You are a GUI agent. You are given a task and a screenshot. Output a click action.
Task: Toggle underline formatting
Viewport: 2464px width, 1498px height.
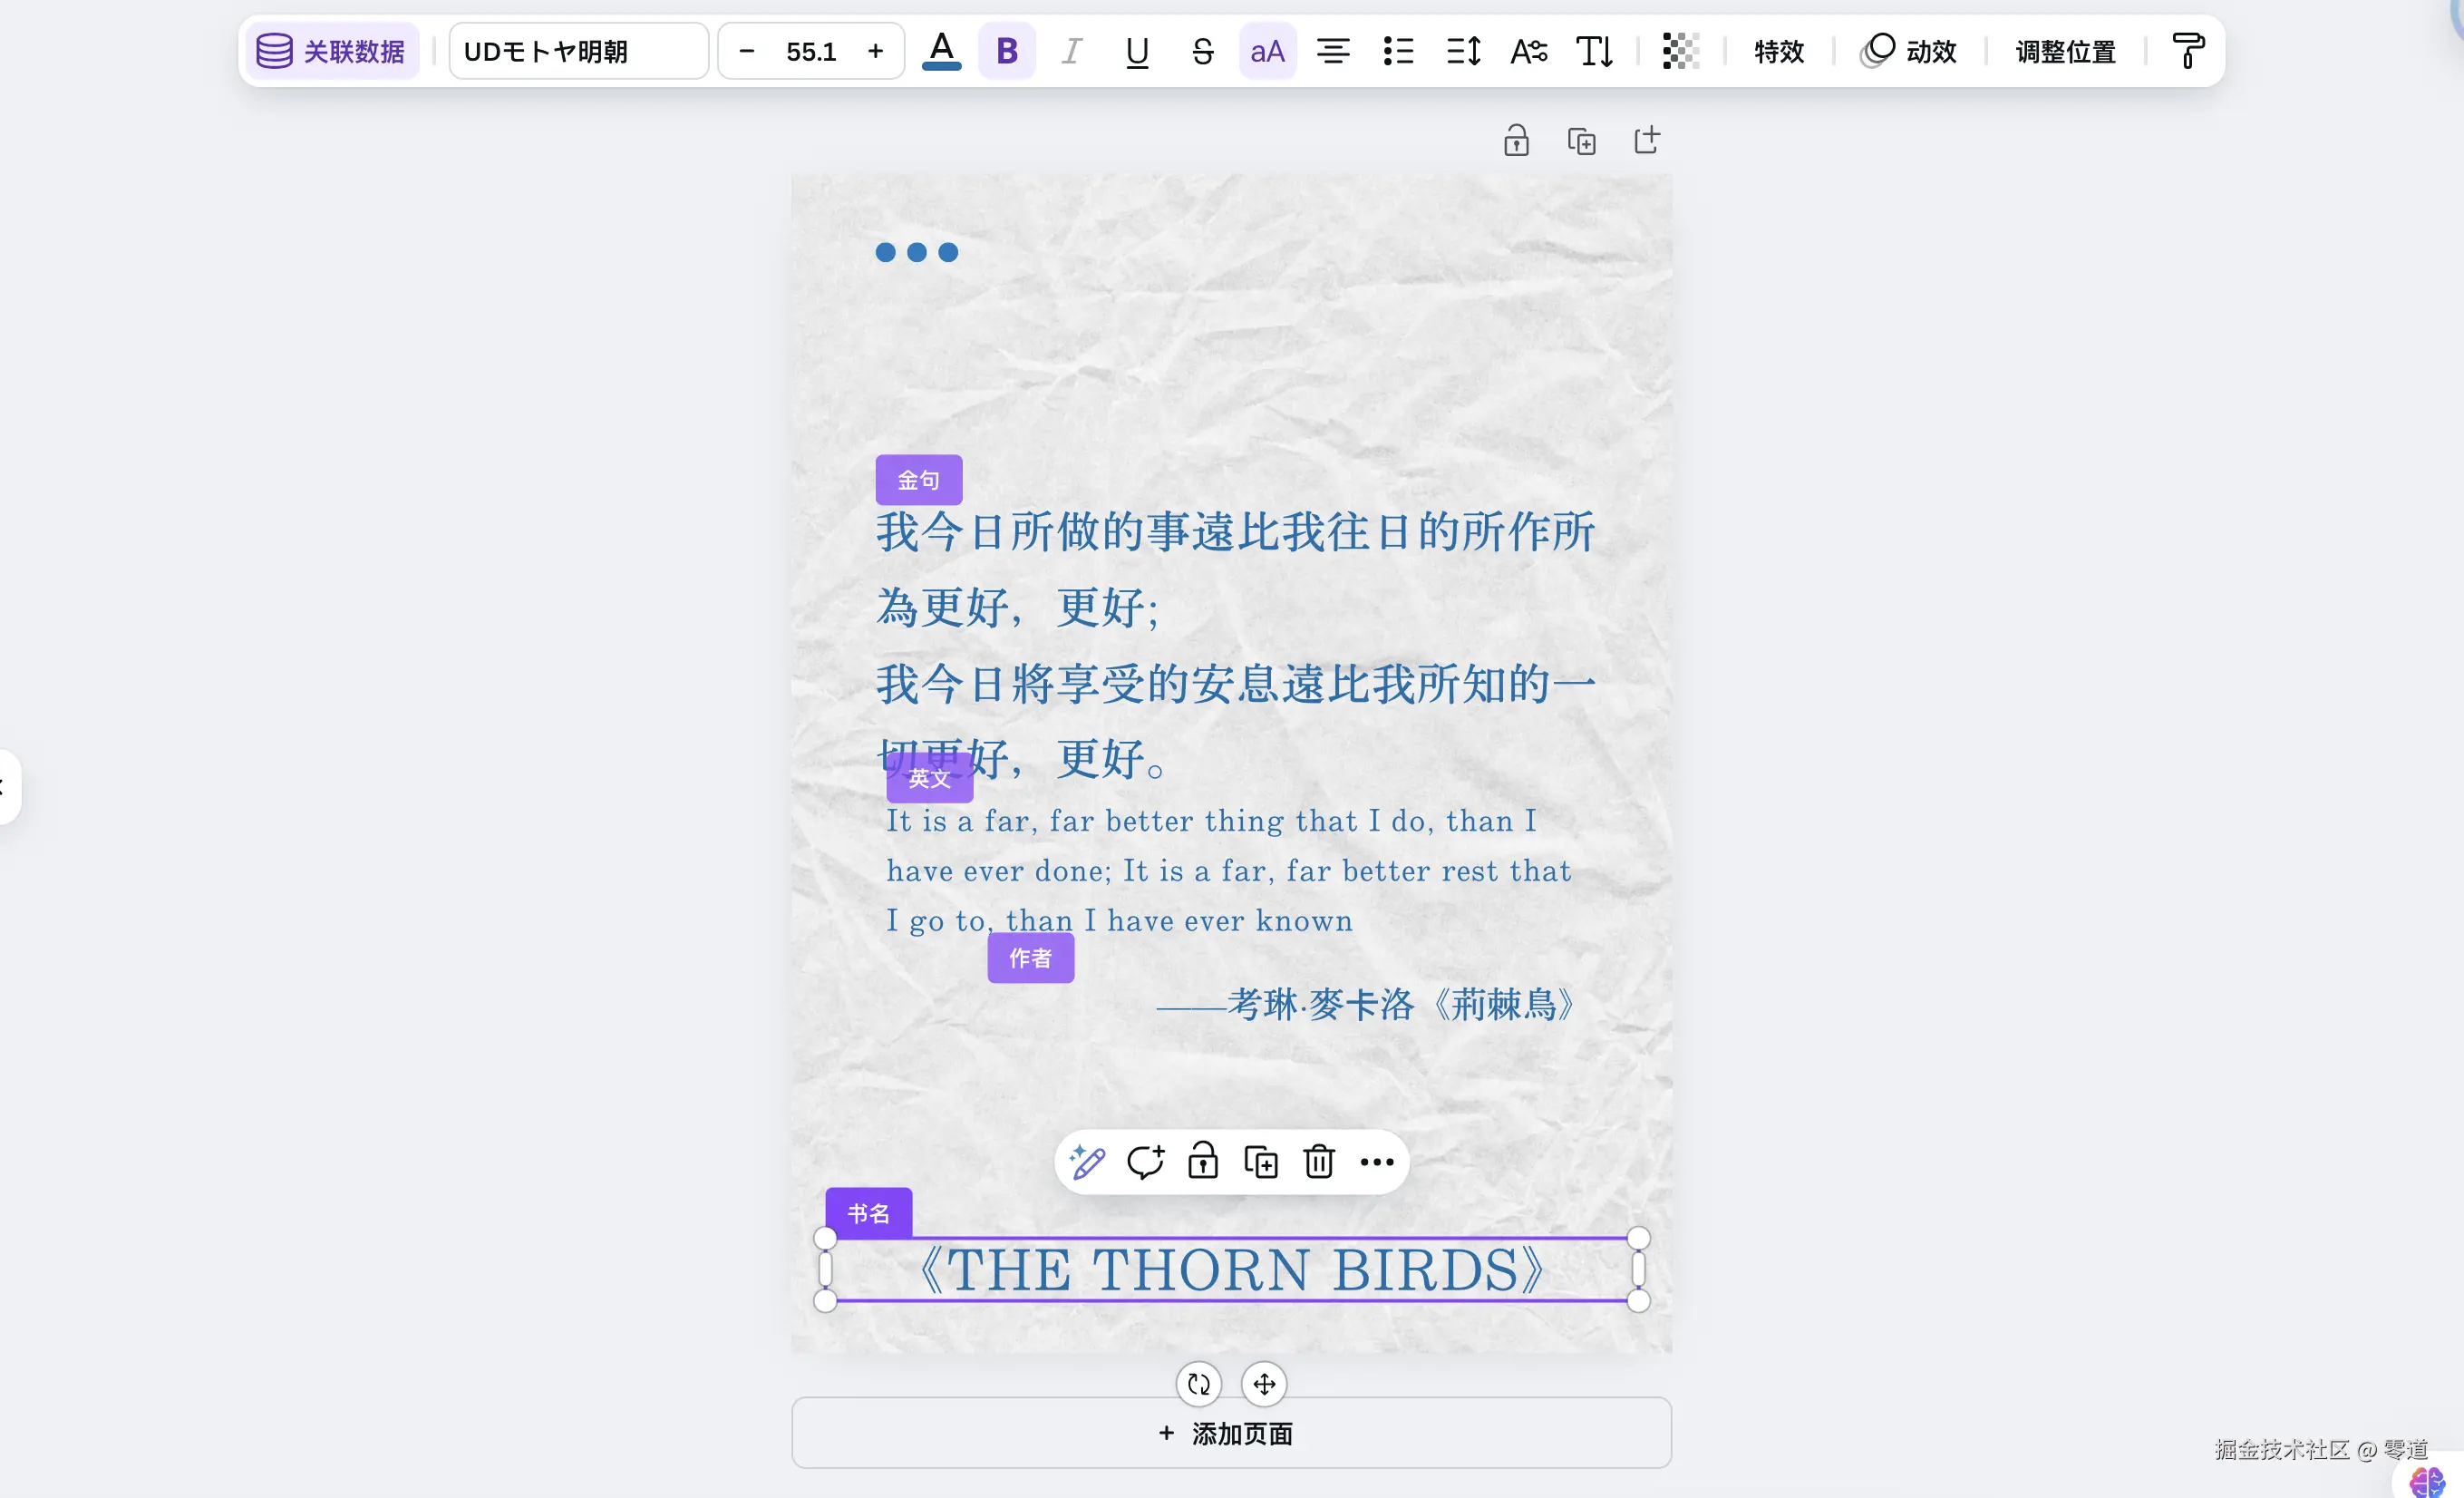[1136, 51]
